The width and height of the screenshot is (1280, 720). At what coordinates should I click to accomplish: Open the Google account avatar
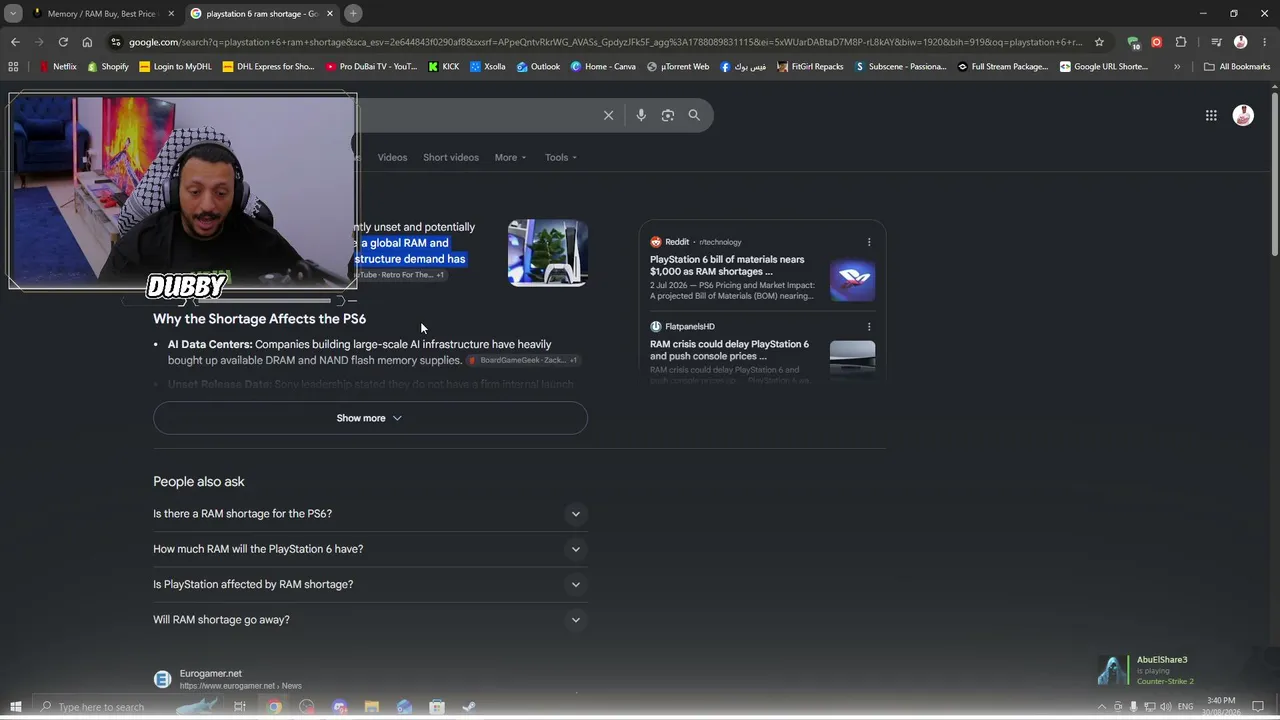tap(1243, 116)
